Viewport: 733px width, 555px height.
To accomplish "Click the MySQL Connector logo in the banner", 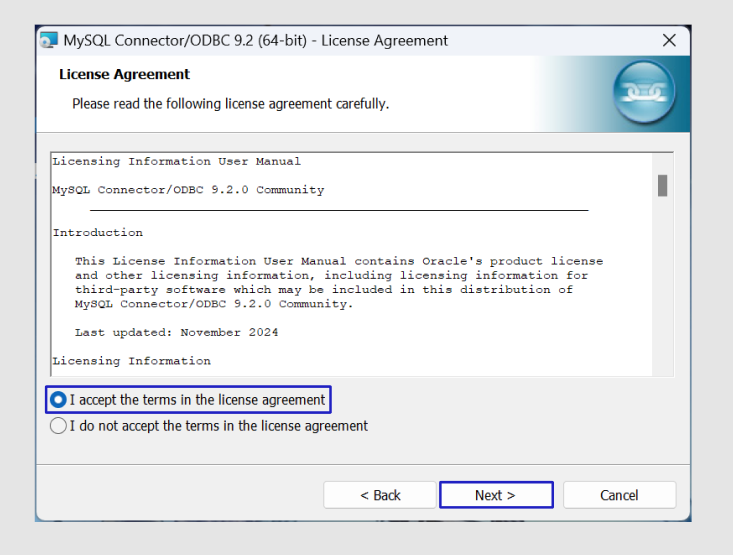I will [643, 92].
